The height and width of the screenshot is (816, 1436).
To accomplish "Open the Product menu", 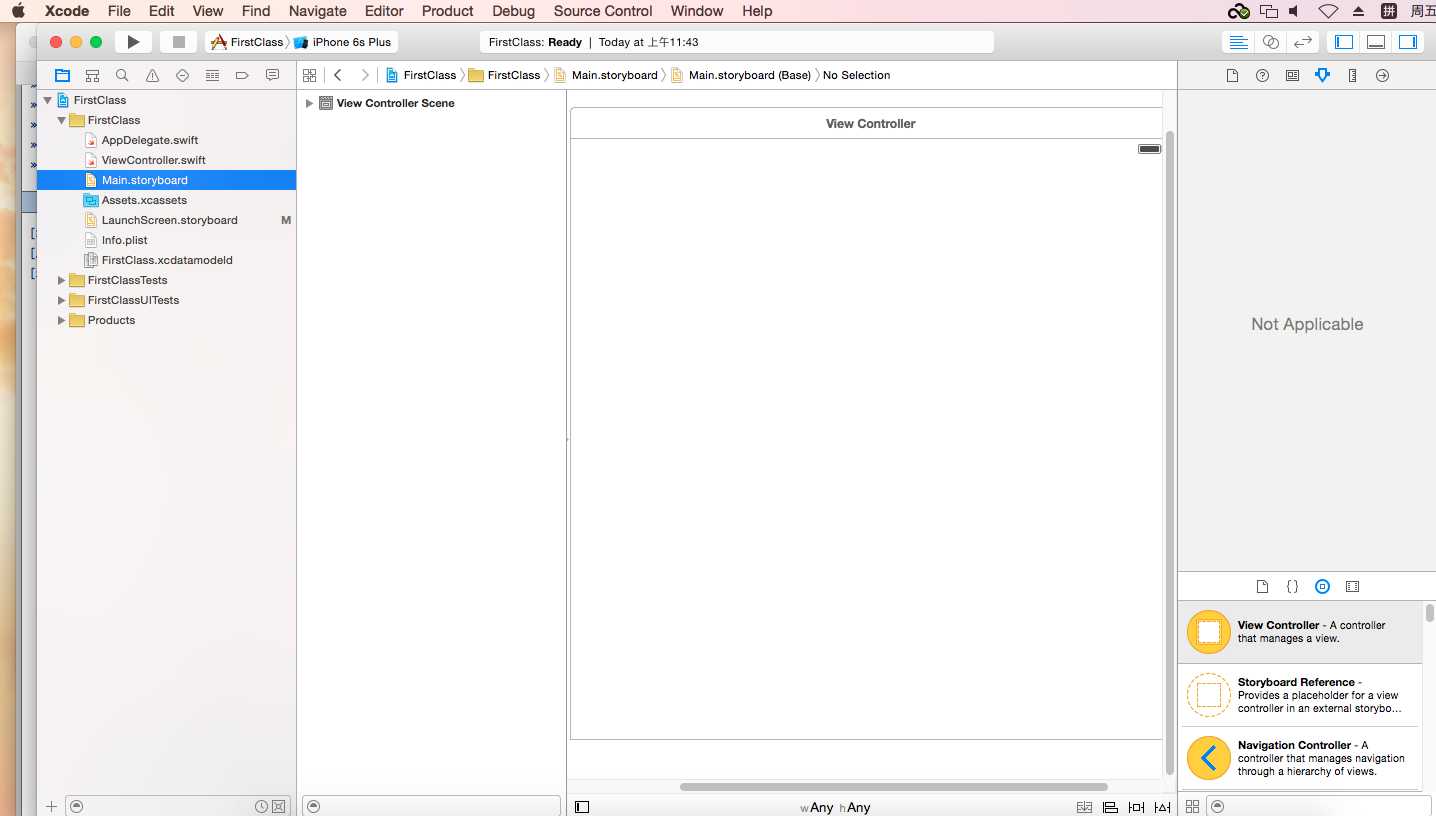I will [448, 11].
